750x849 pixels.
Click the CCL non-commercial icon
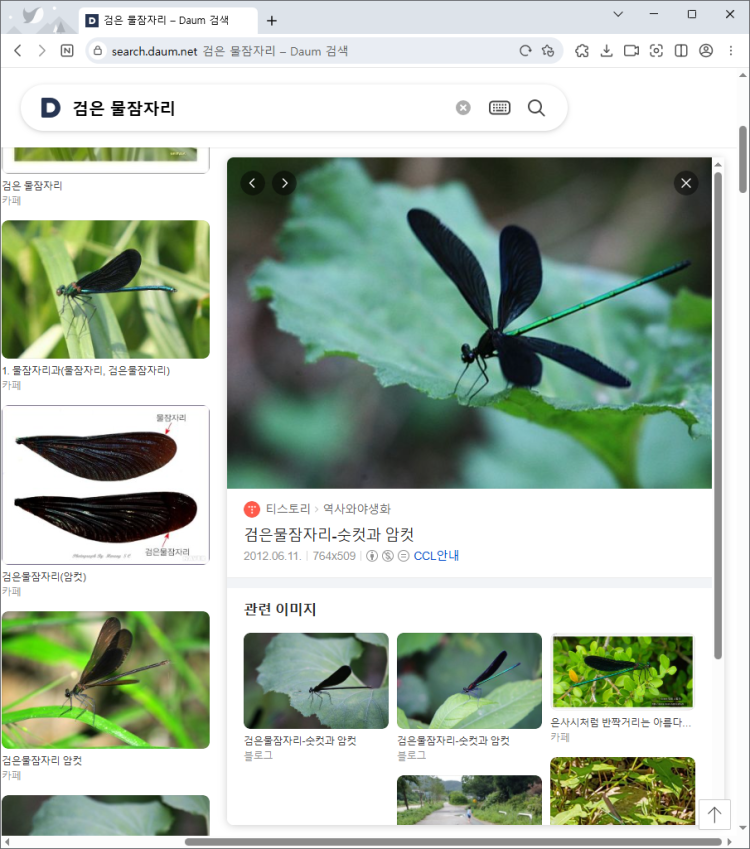pyautogui.click(x=388, y=556)
